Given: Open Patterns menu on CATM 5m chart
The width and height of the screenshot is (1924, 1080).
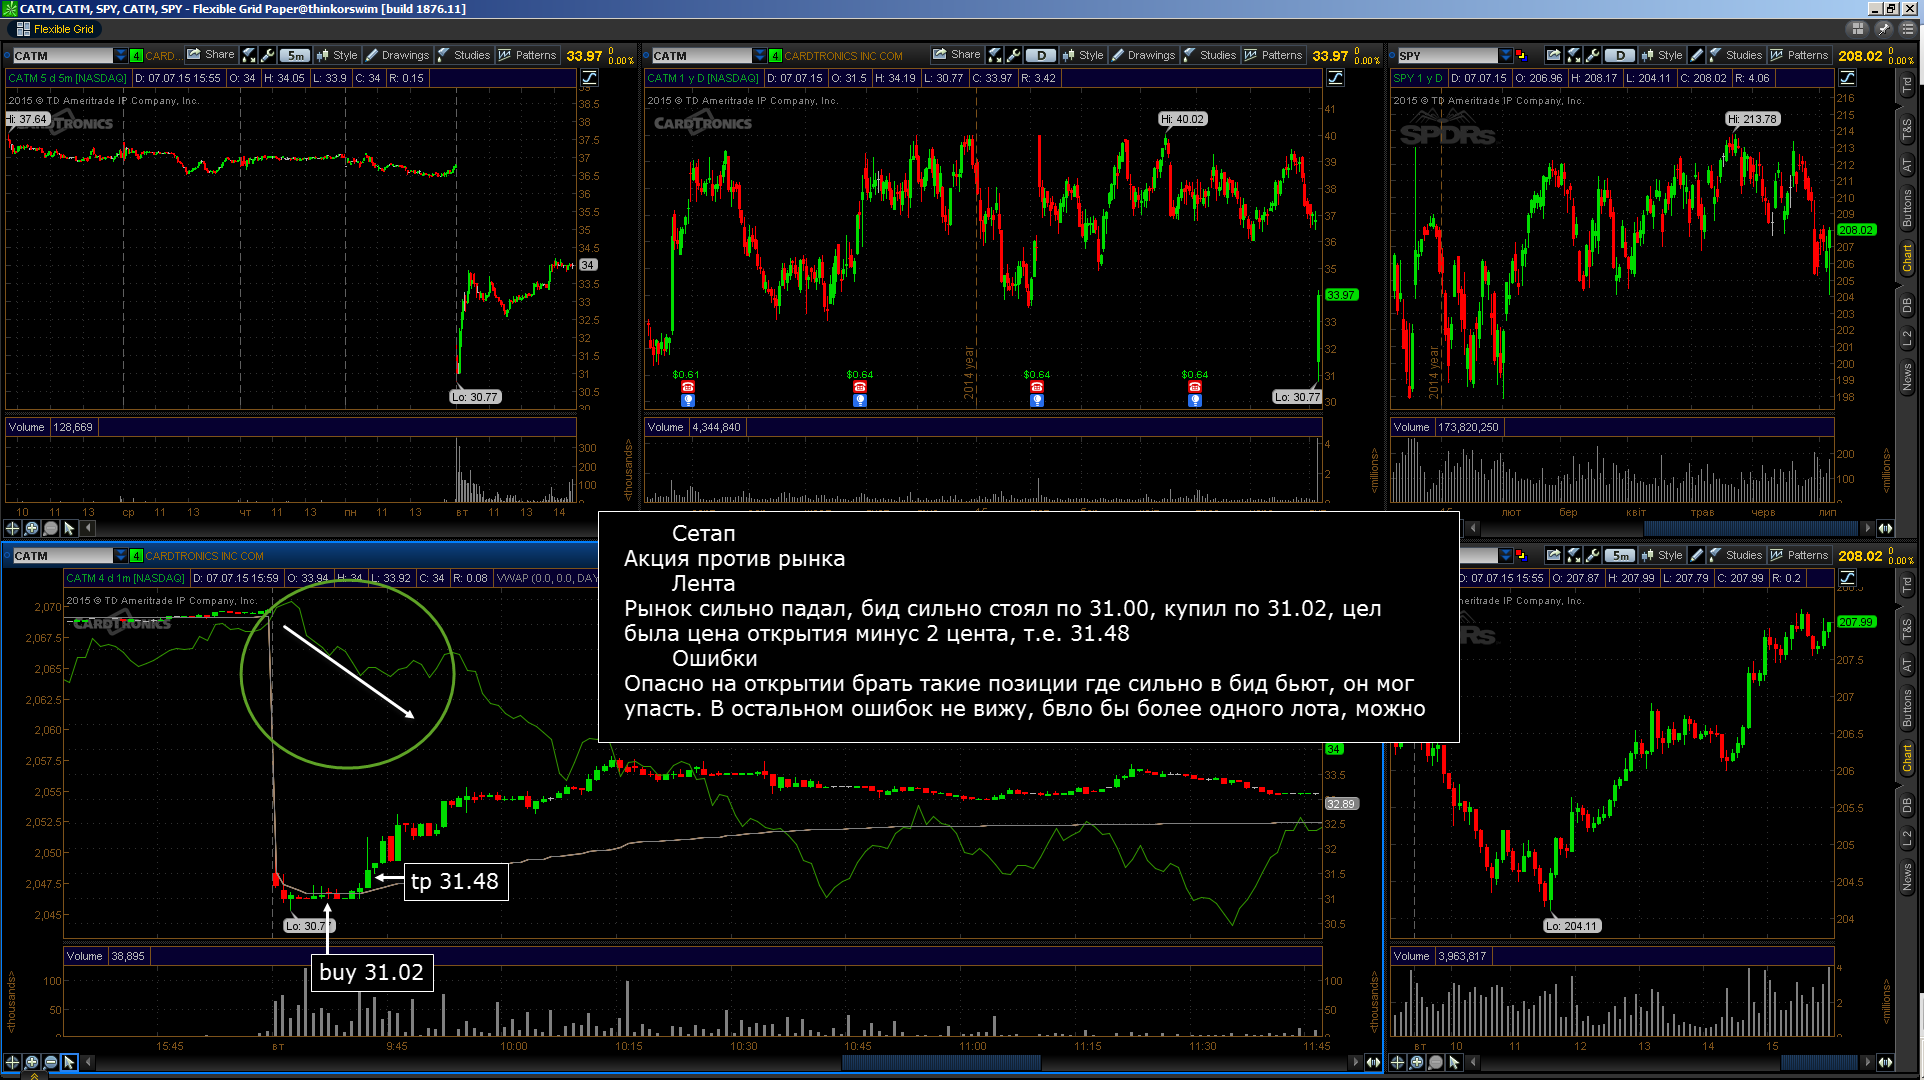Looking at the screenshot, I should [528, 55].
